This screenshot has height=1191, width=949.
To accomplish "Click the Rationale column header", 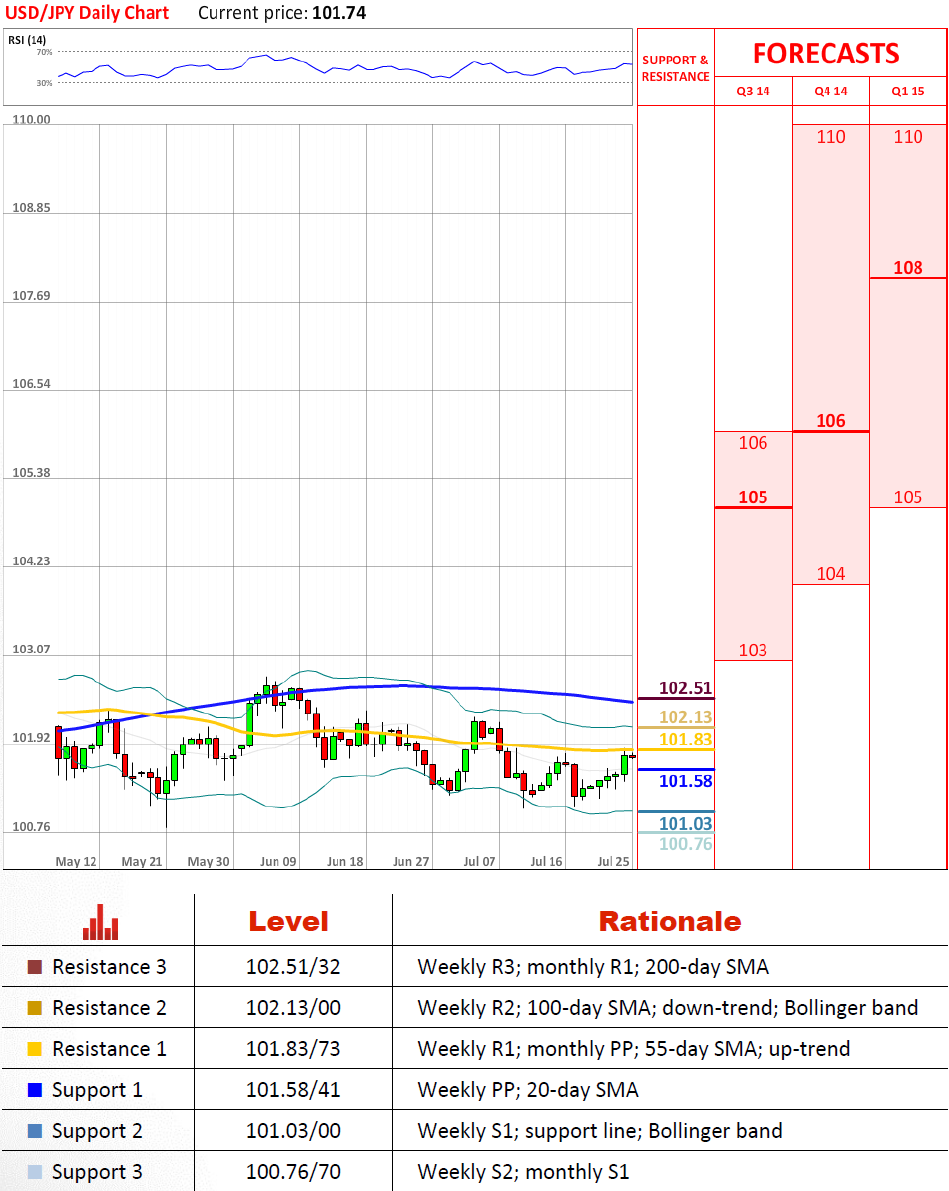I will [x=669, y=921].
